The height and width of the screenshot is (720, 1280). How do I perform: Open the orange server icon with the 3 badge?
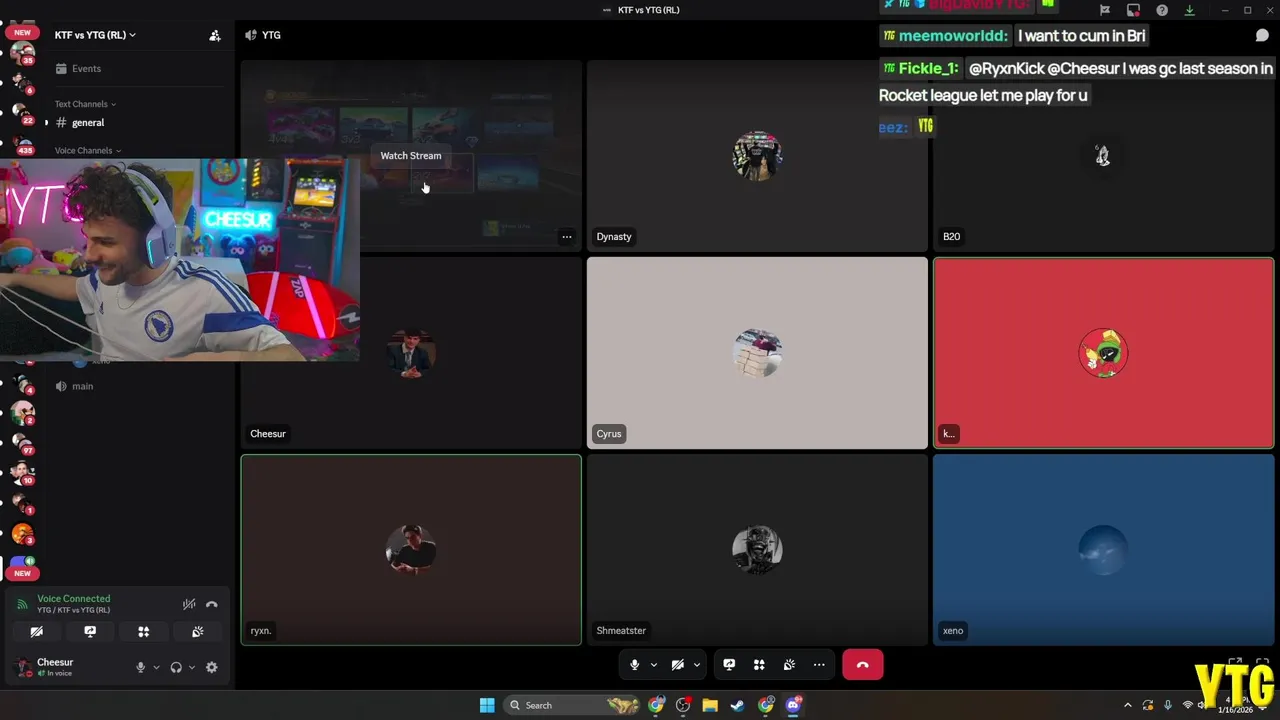point(22,534)
